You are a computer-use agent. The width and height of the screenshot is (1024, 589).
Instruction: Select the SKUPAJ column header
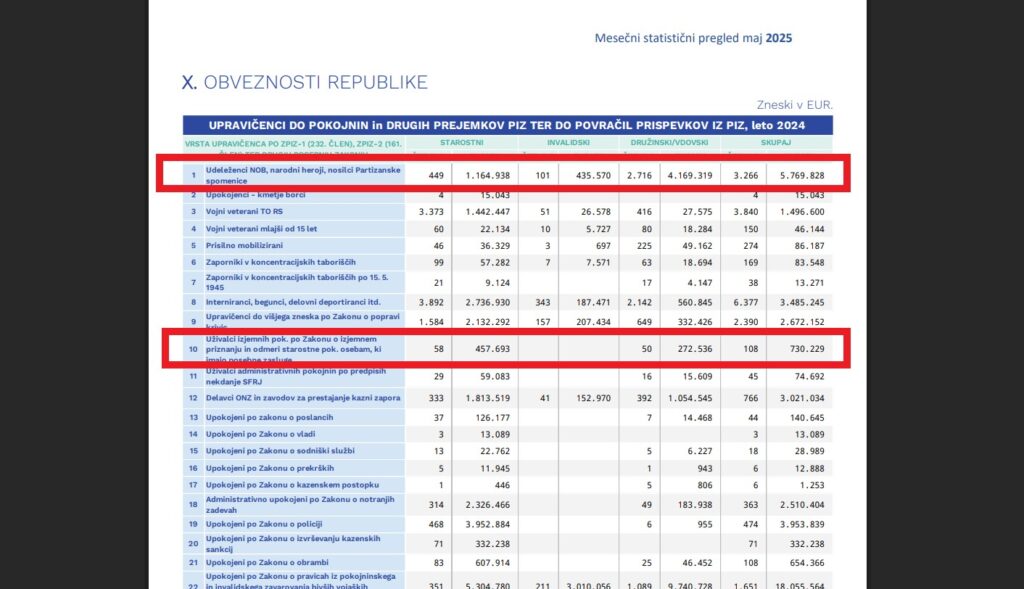tap(776, 142)
